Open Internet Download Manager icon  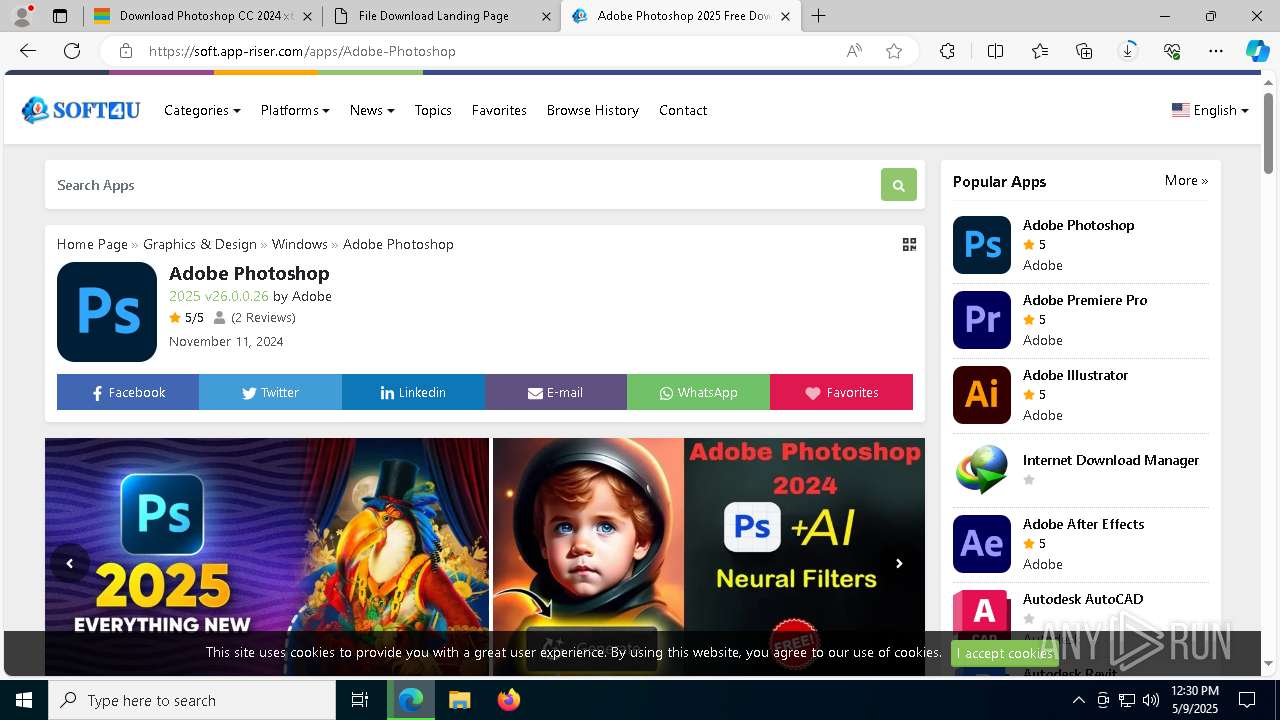click(982, 470)
